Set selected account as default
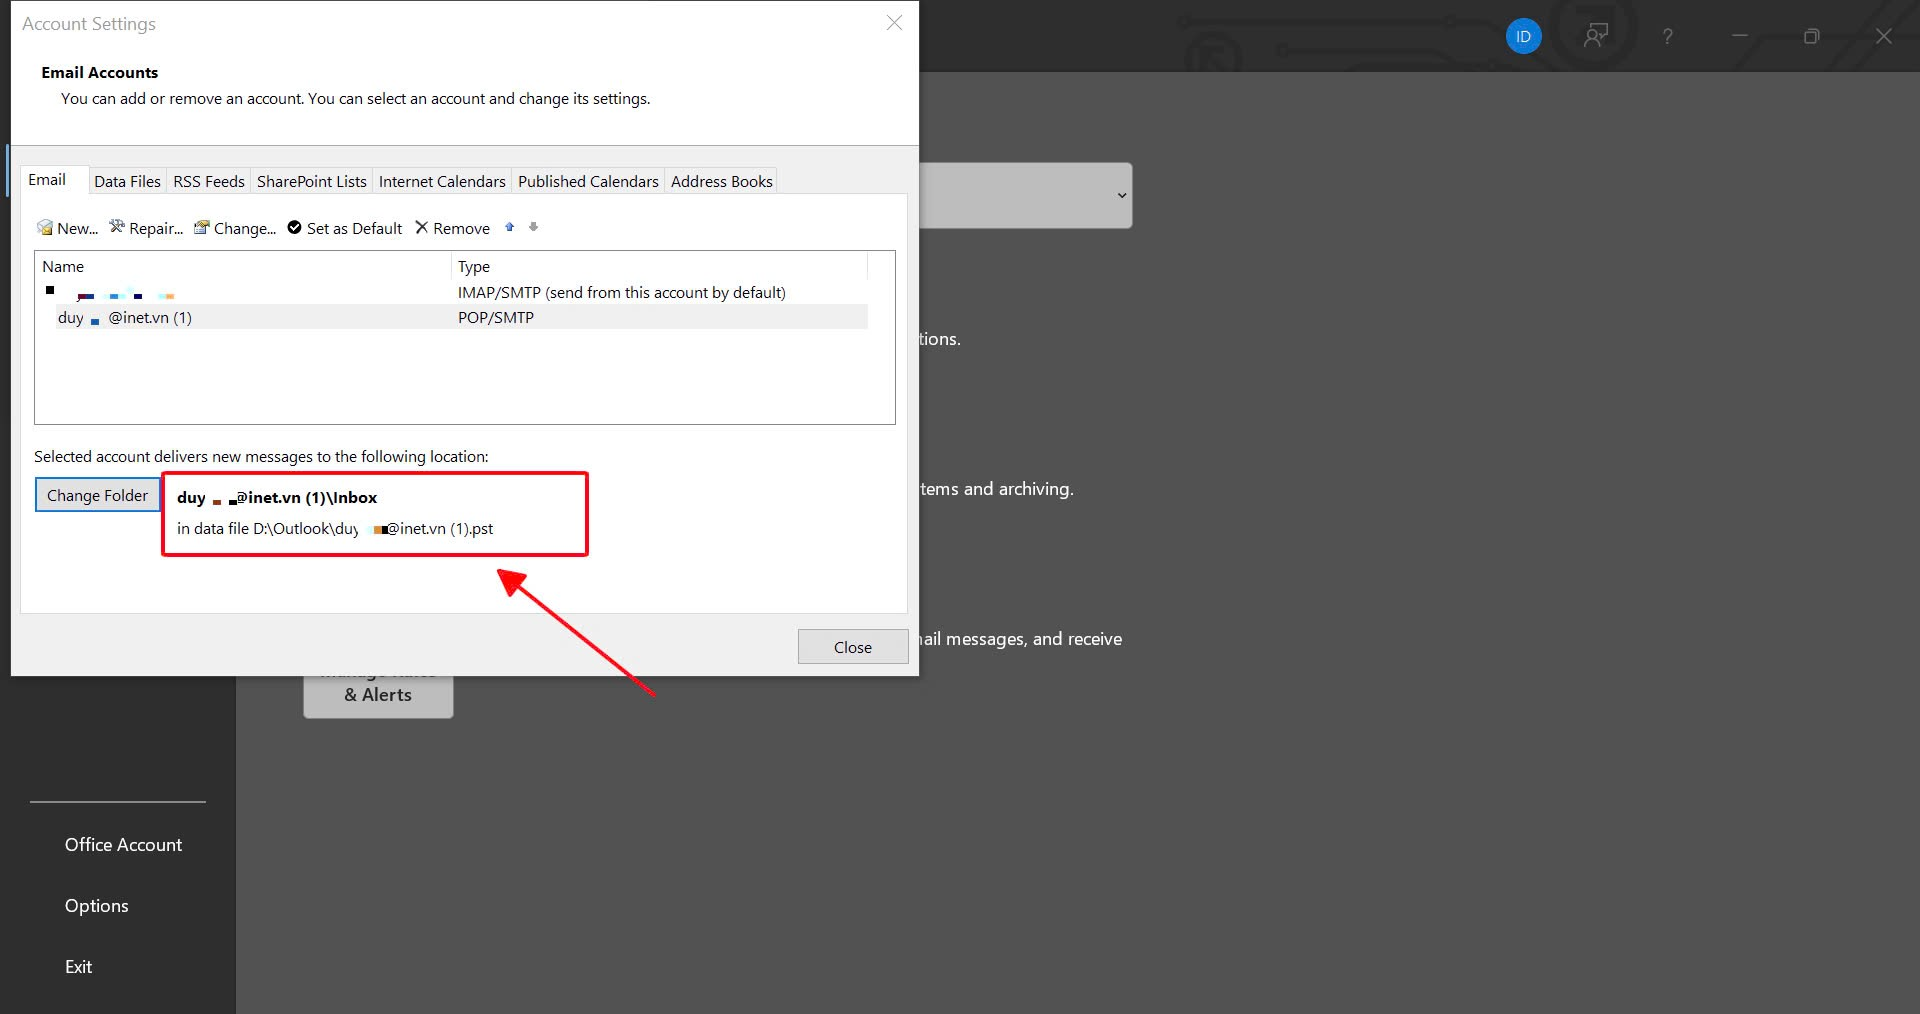Screen dimensions: 1920x1014 tap(345, 228)
